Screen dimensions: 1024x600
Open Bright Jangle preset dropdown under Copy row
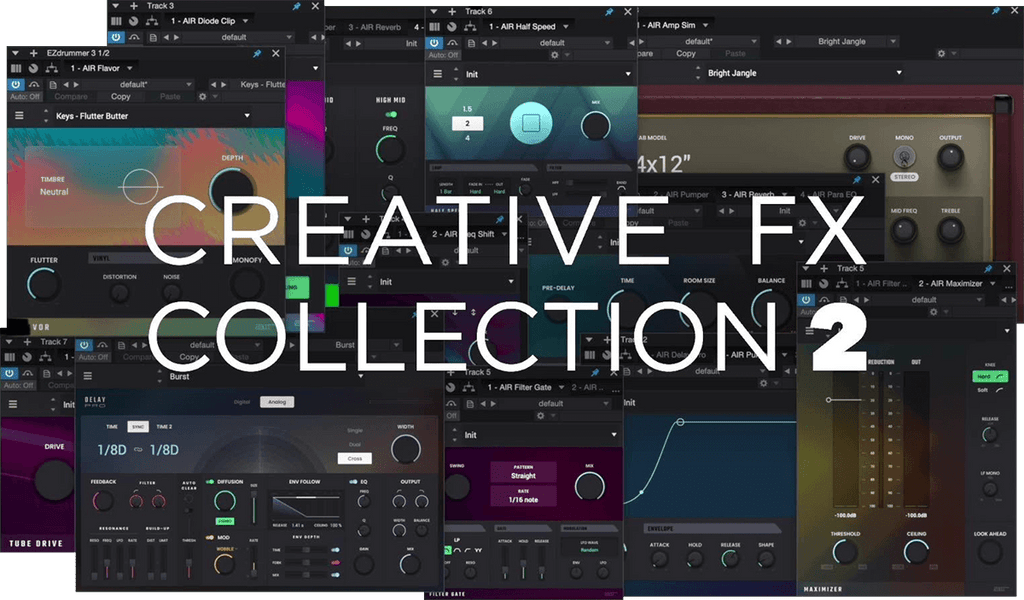click(x=899, y=72)
